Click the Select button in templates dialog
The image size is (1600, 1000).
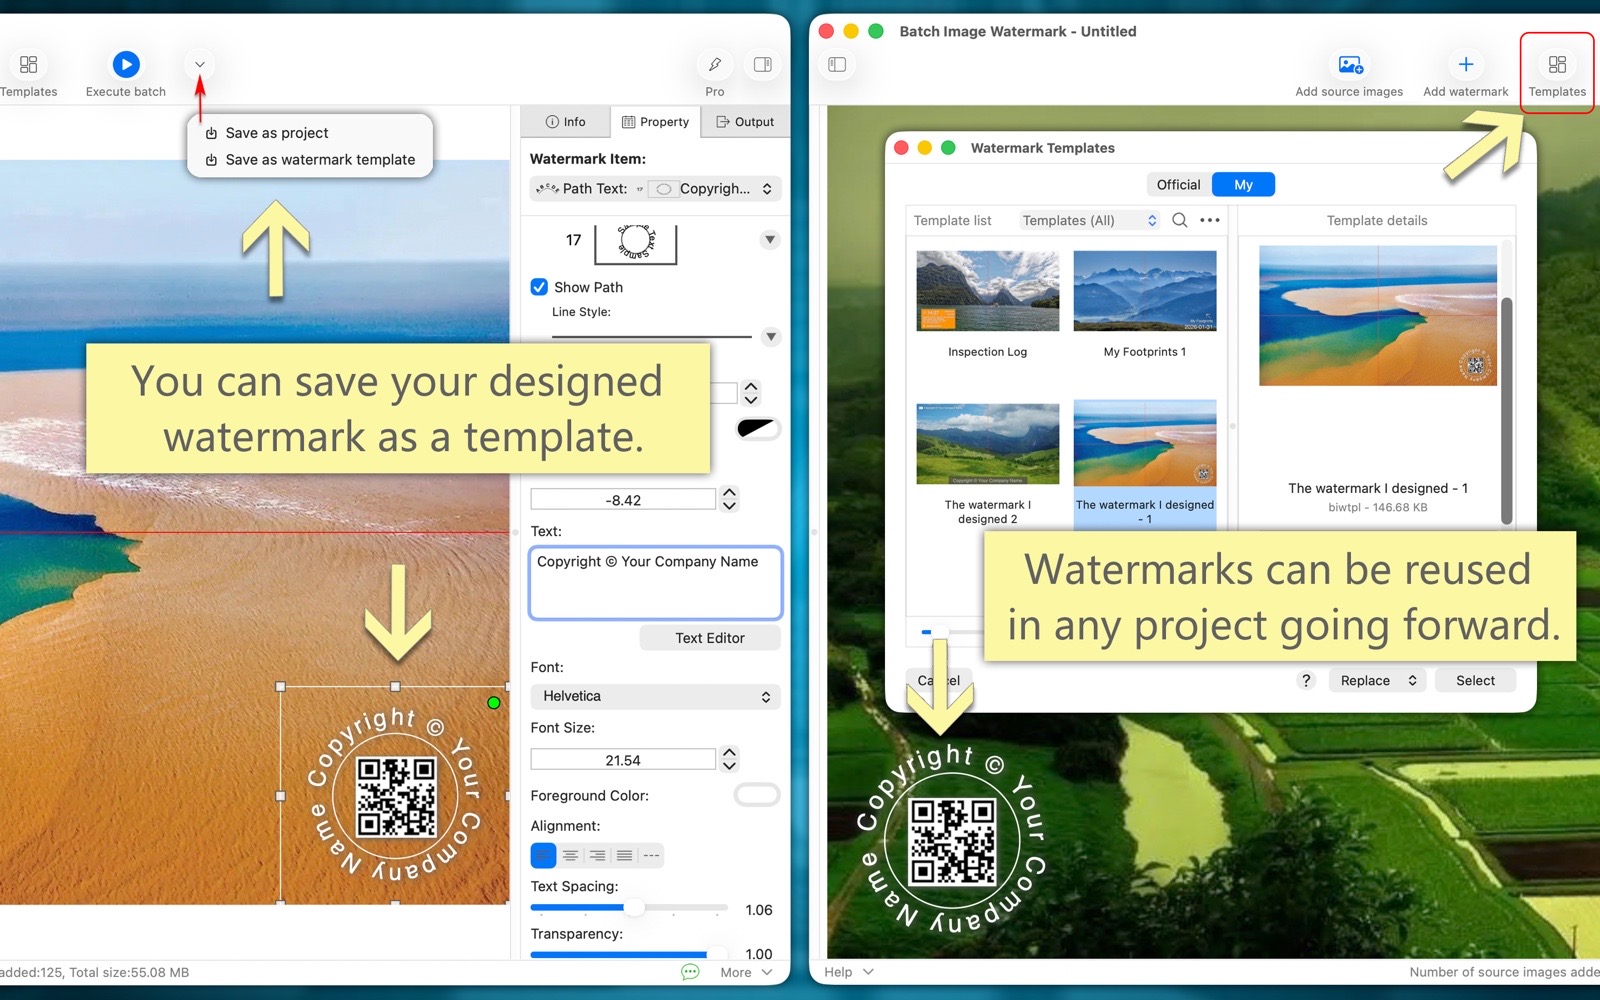(1475, 681)
